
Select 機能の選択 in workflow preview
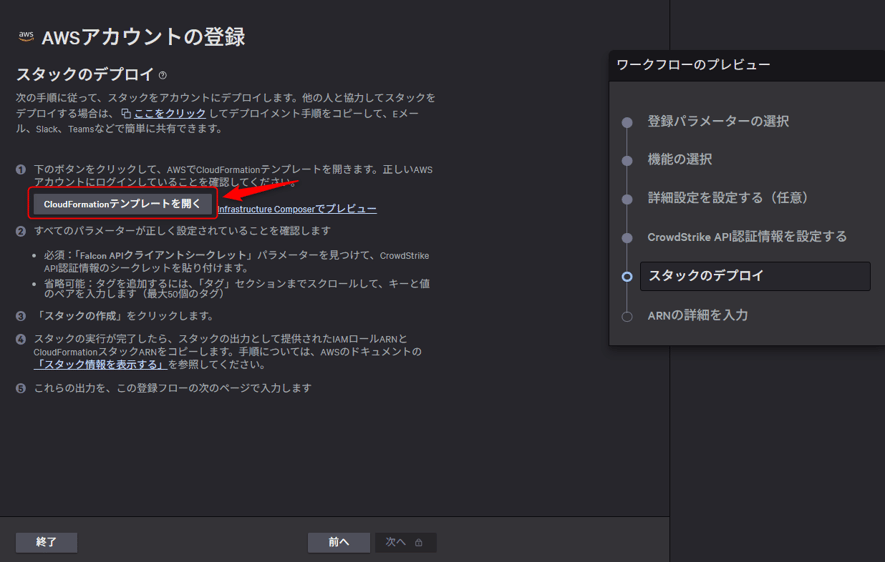click(680, 160)
